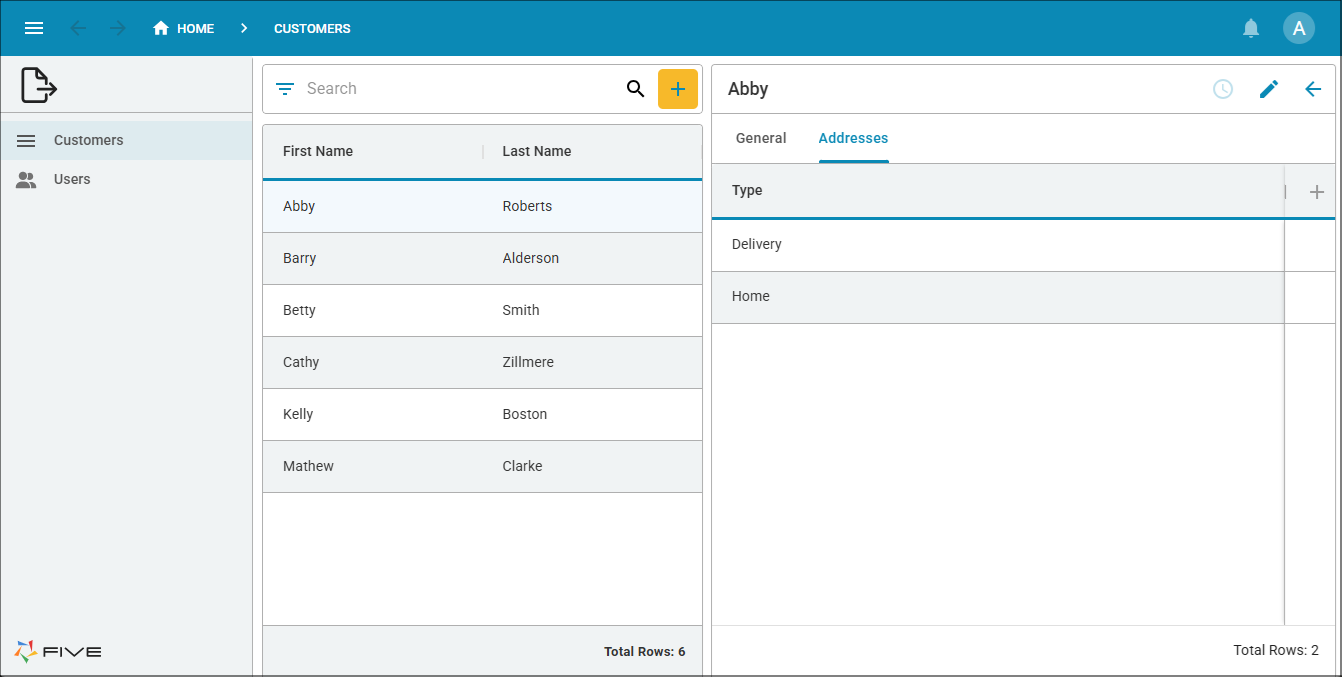Click the logout icon in sidebar
Viewport: 1342px width, 677px height.
[x=39, y=85]
